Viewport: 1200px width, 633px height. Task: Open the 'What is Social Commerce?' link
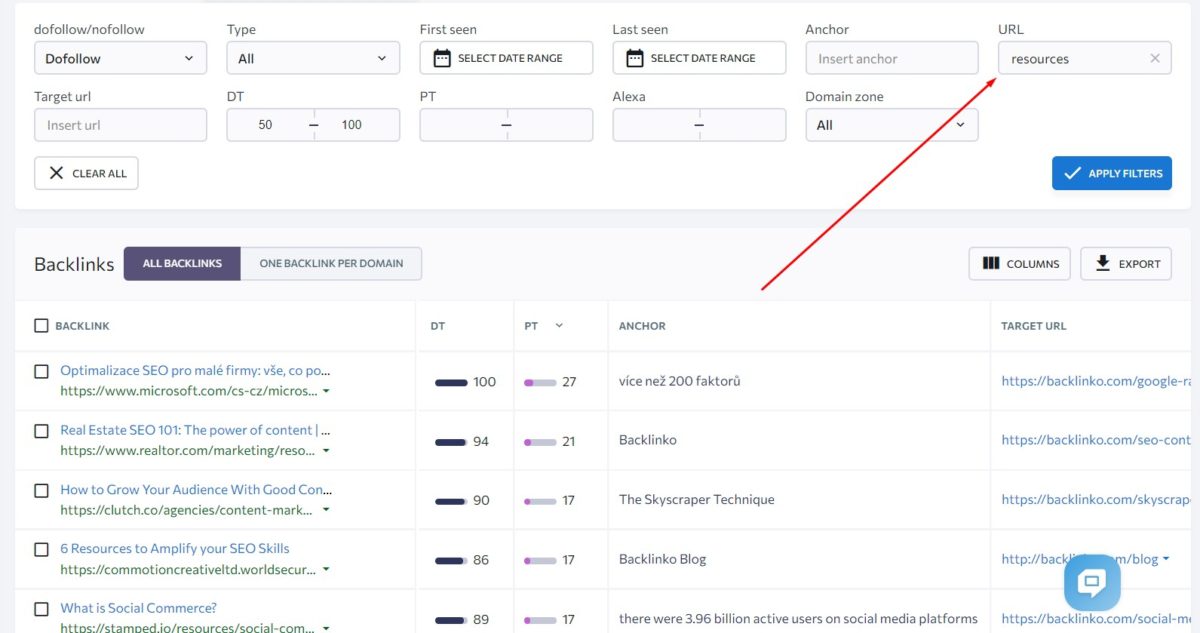(137, 607)
